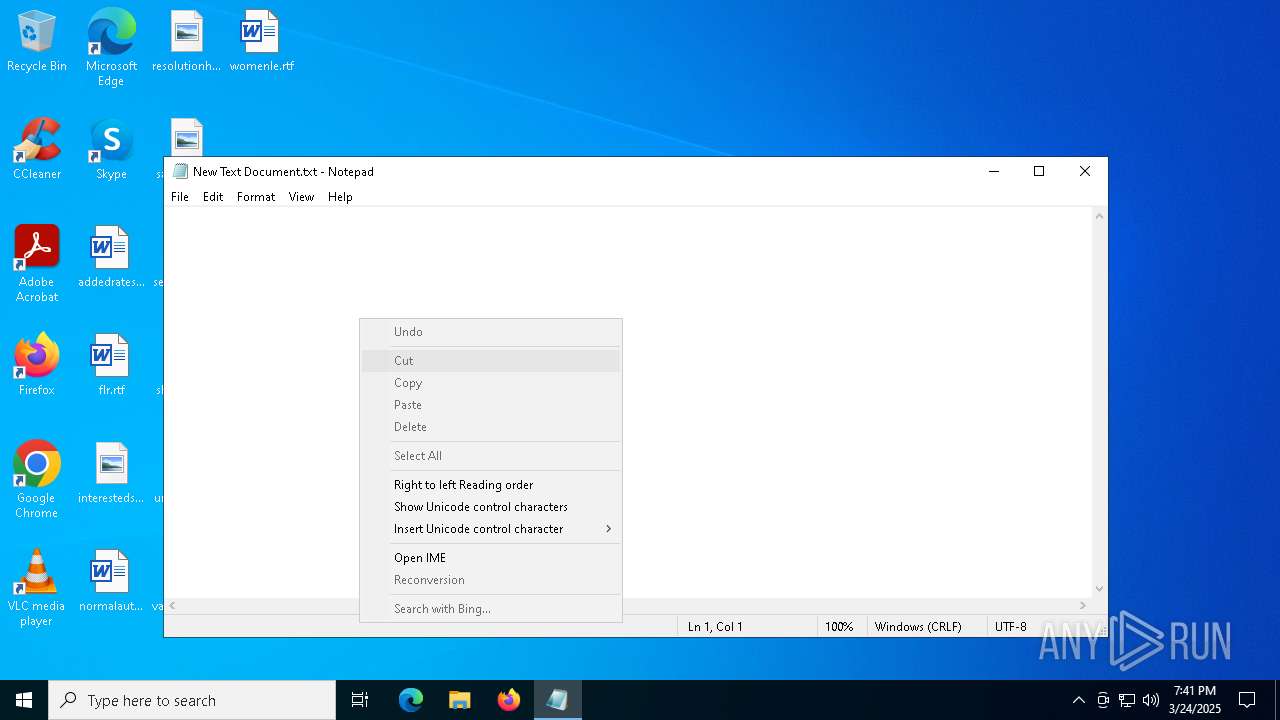Viewport: 1280px width, 720px height.
Task: Open VLC media player shortcut
Action: pyautogui.click(x=37, y=588)
